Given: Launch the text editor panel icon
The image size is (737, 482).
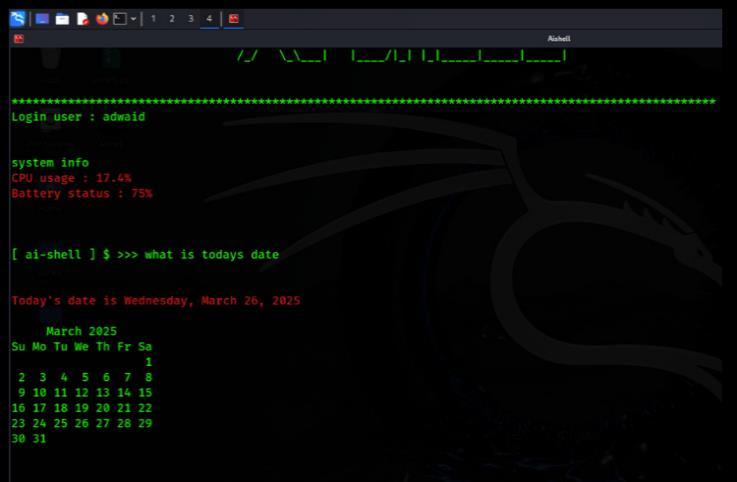Looking at the screenshot, I should point(83,19).
